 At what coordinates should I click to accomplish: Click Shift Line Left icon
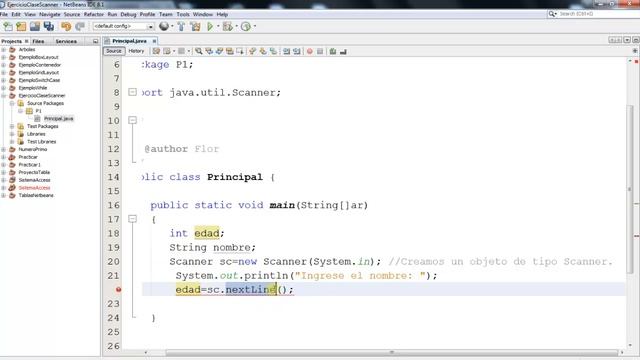pos(286,51)
